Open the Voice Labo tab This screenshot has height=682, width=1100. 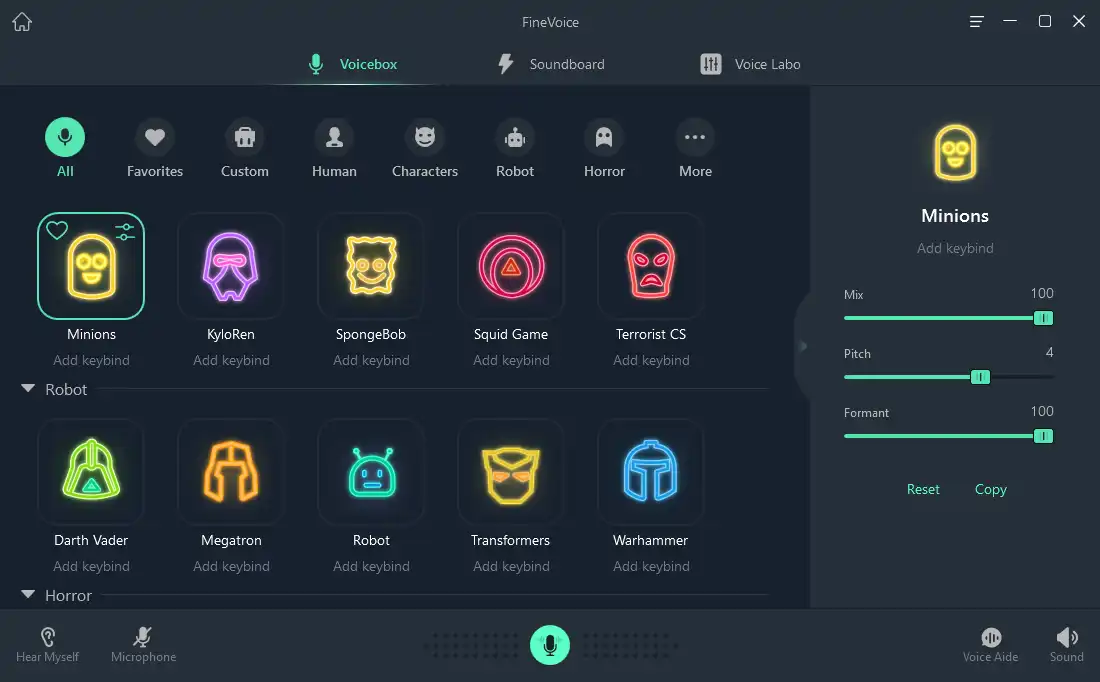750,64
